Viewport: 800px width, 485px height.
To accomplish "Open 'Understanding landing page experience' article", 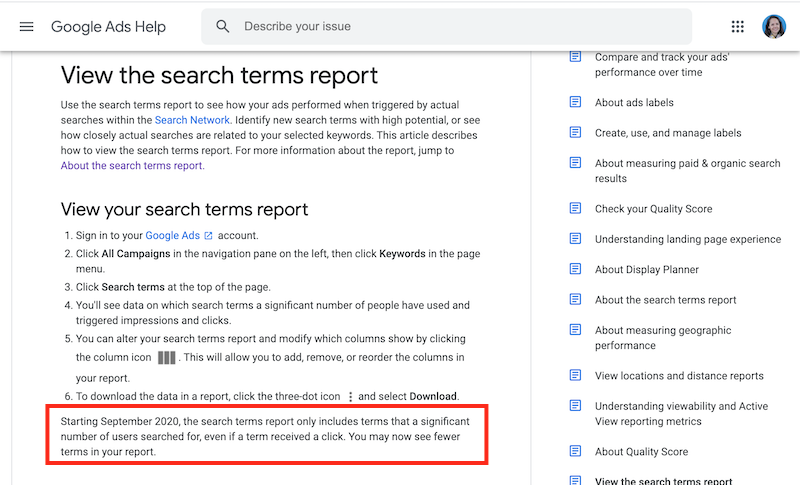I will click(x=688, y=239).
